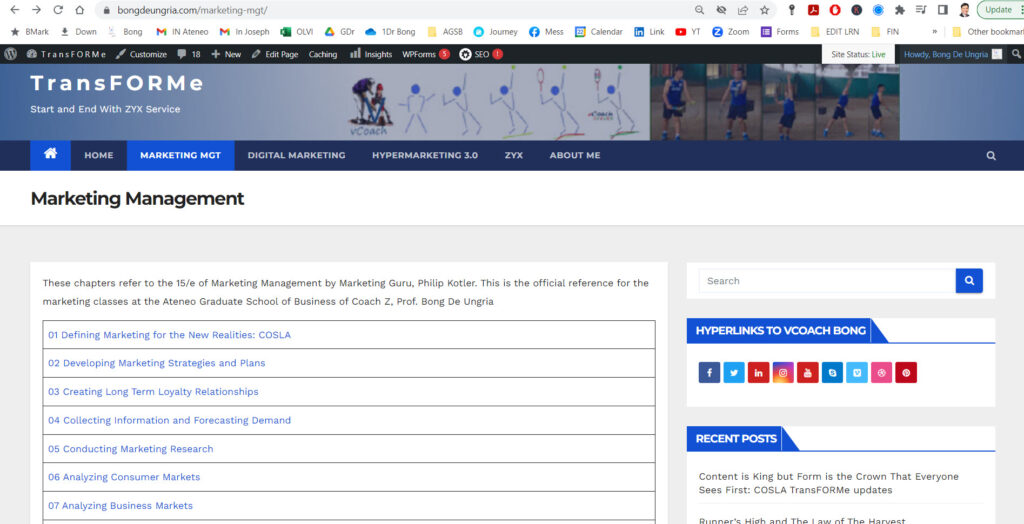
Task: Open the Pinterest social link icon
Action: 906,373
